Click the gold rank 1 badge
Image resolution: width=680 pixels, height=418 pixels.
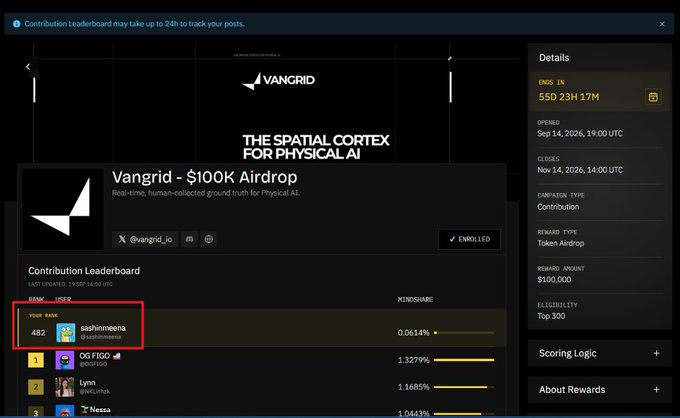pos(36,360)
